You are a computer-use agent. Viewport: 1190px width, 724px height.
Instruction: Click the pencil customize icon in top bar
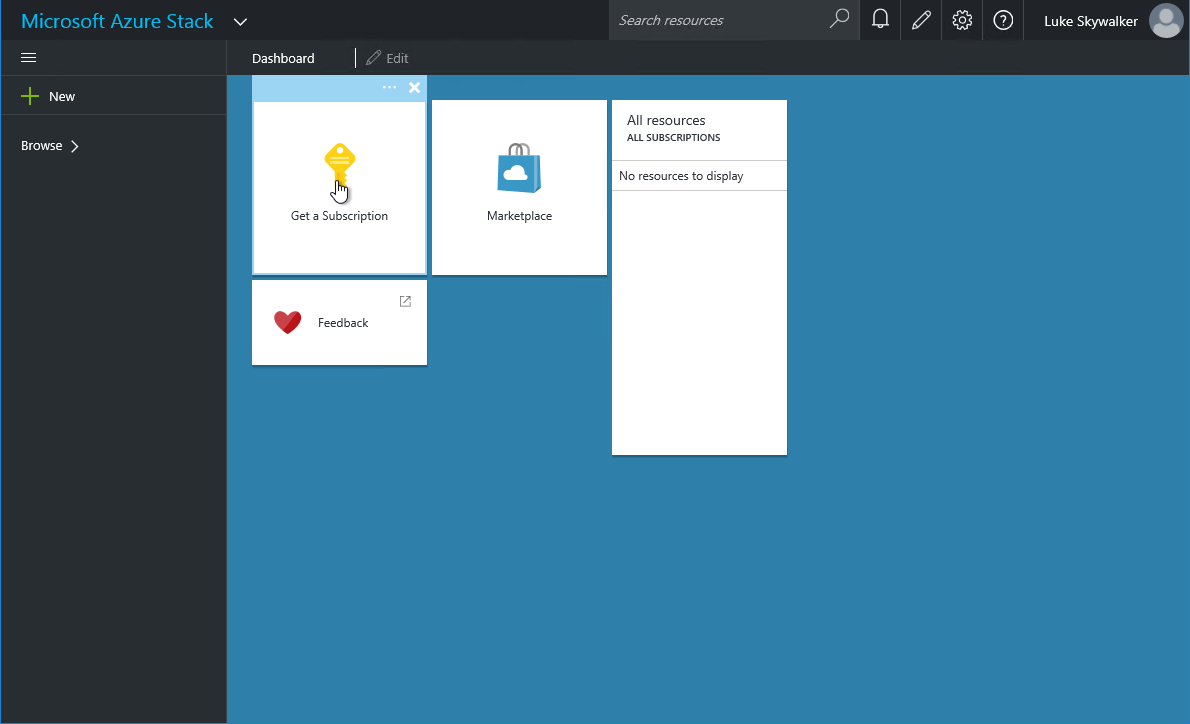tap(921, 20)
